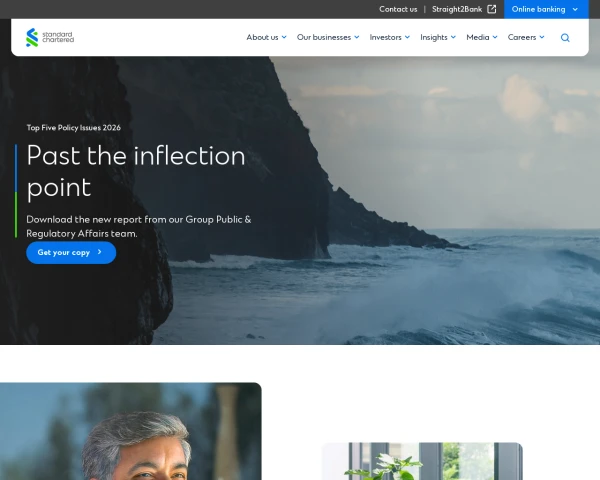Click the Download the new report description text
This screenshot has height=480, width=600.
[x=139, y=226]
